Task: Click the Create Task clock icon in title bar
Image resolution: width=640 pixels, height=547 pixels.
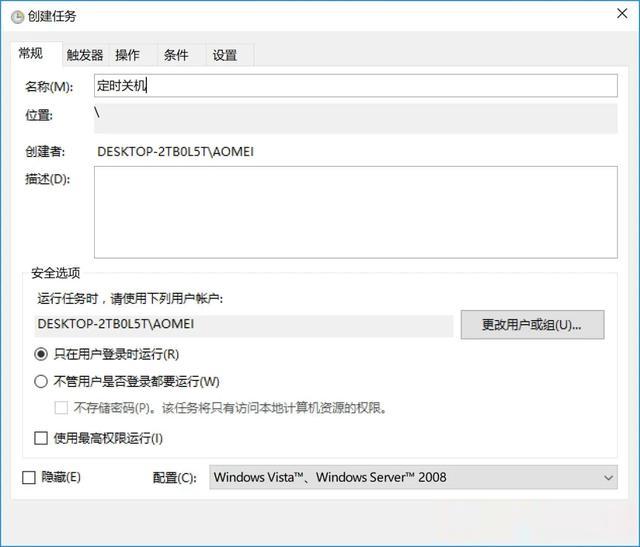Action: click(17, 17)
